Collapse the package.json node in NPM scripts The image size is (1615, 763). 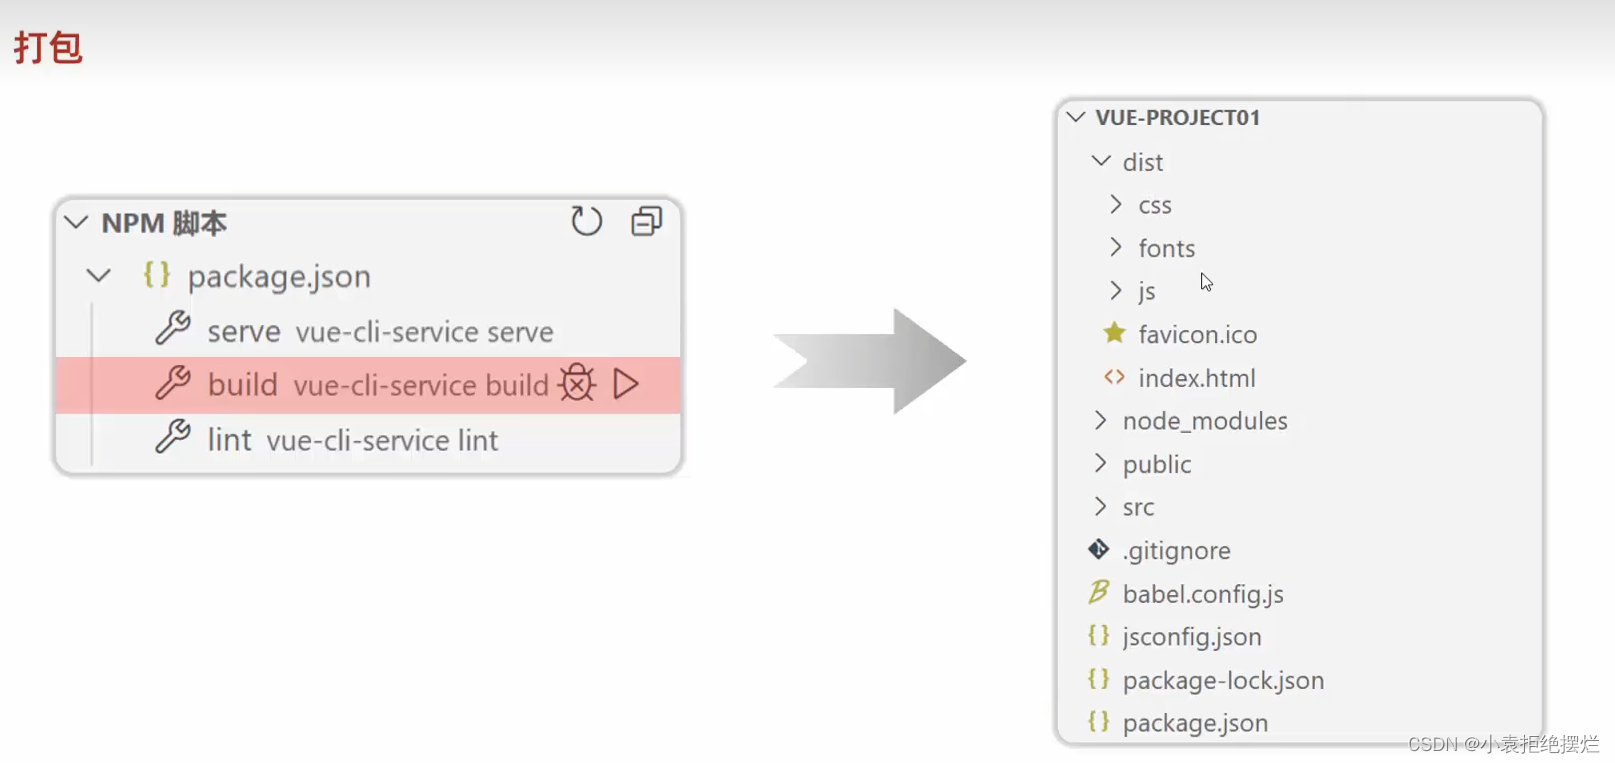pos(98,275)
